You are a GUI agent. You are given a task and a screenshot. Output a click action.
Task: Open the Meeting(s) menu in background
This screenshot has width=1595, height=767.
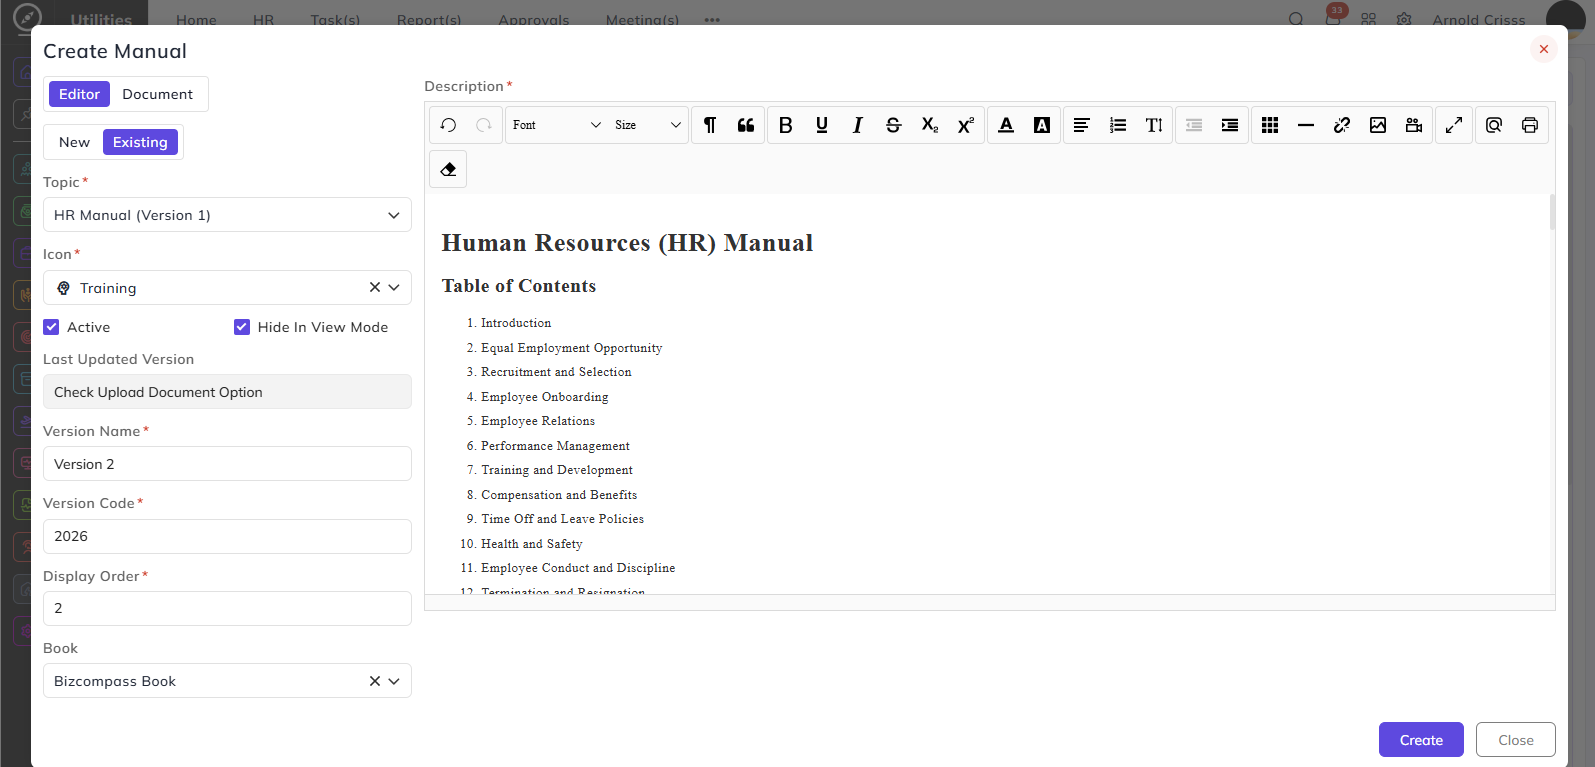pyautogui.click(x=642, y=20)
